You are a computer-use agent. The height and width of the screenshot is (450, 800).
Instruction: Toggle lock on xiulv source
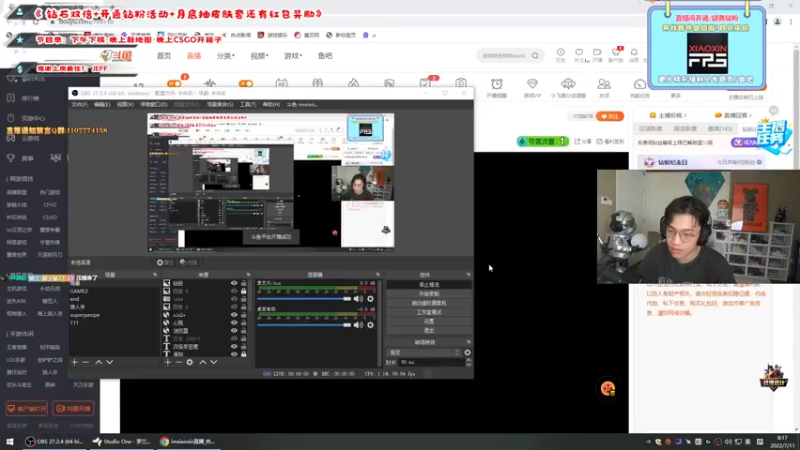[x=243, y=315]
